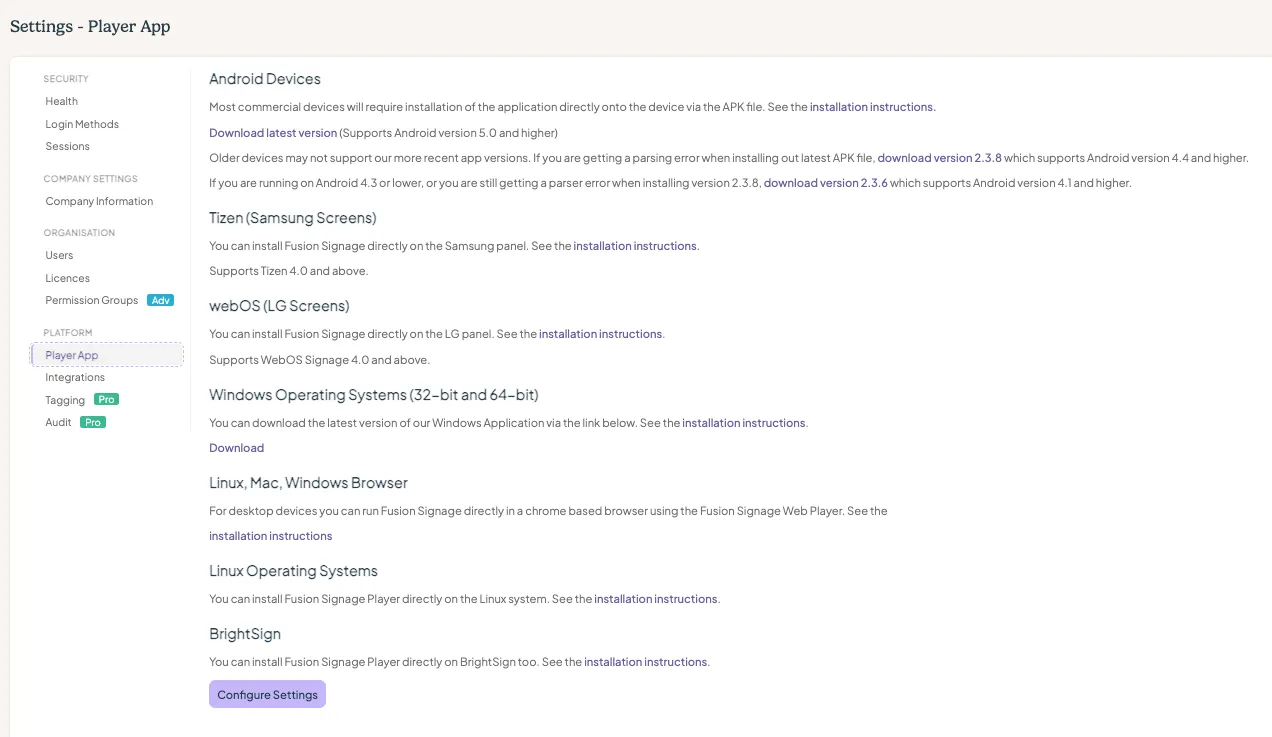This screenshot has width=1272, height=737.
Task: Click the 'Android Devices' heading
Action: [x=265, y=79]
